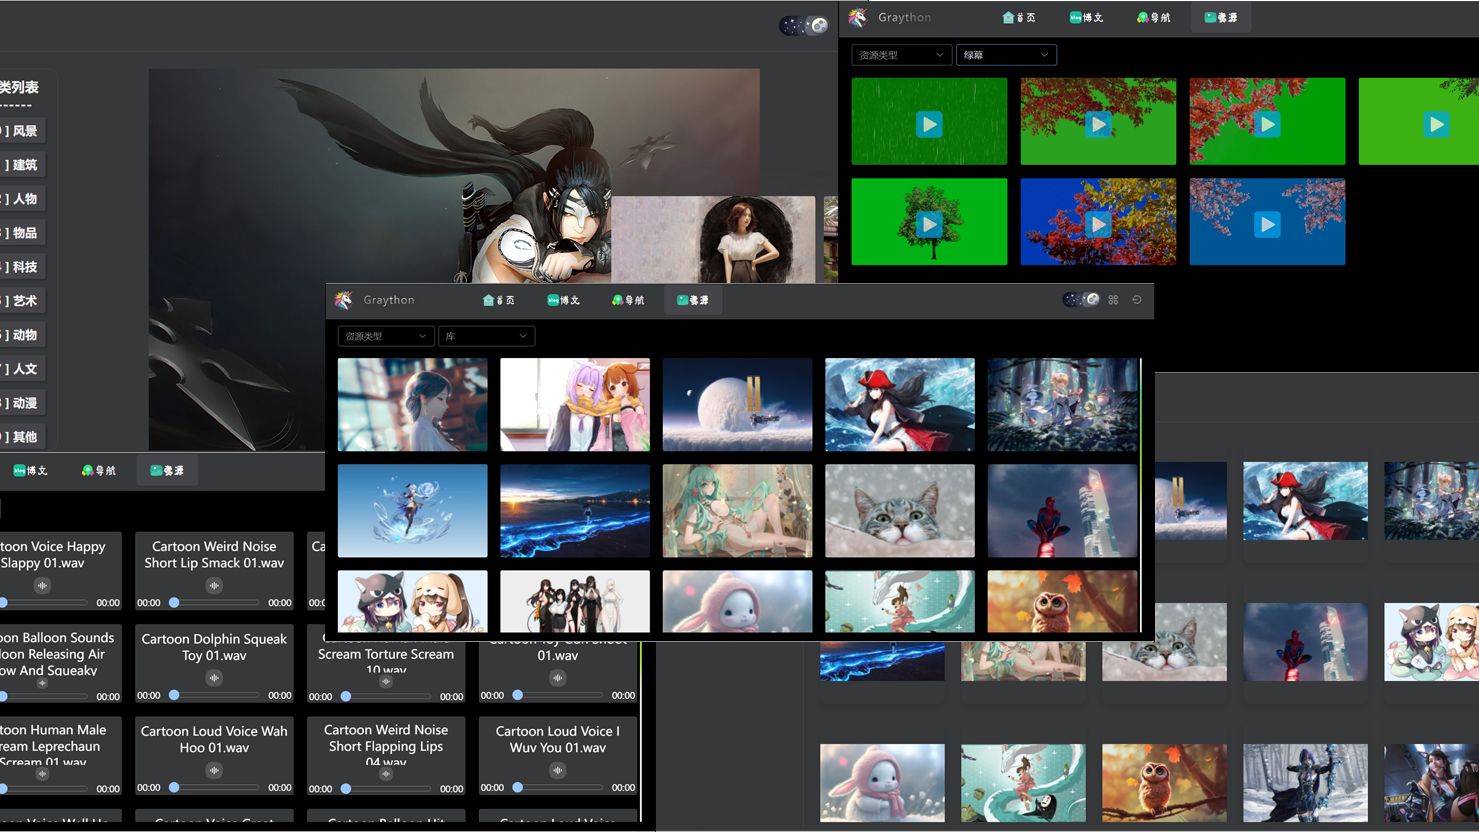Toggle the theme switch in the category list window
Viewport: 1479px width, 832px height.
coord(804,26)
